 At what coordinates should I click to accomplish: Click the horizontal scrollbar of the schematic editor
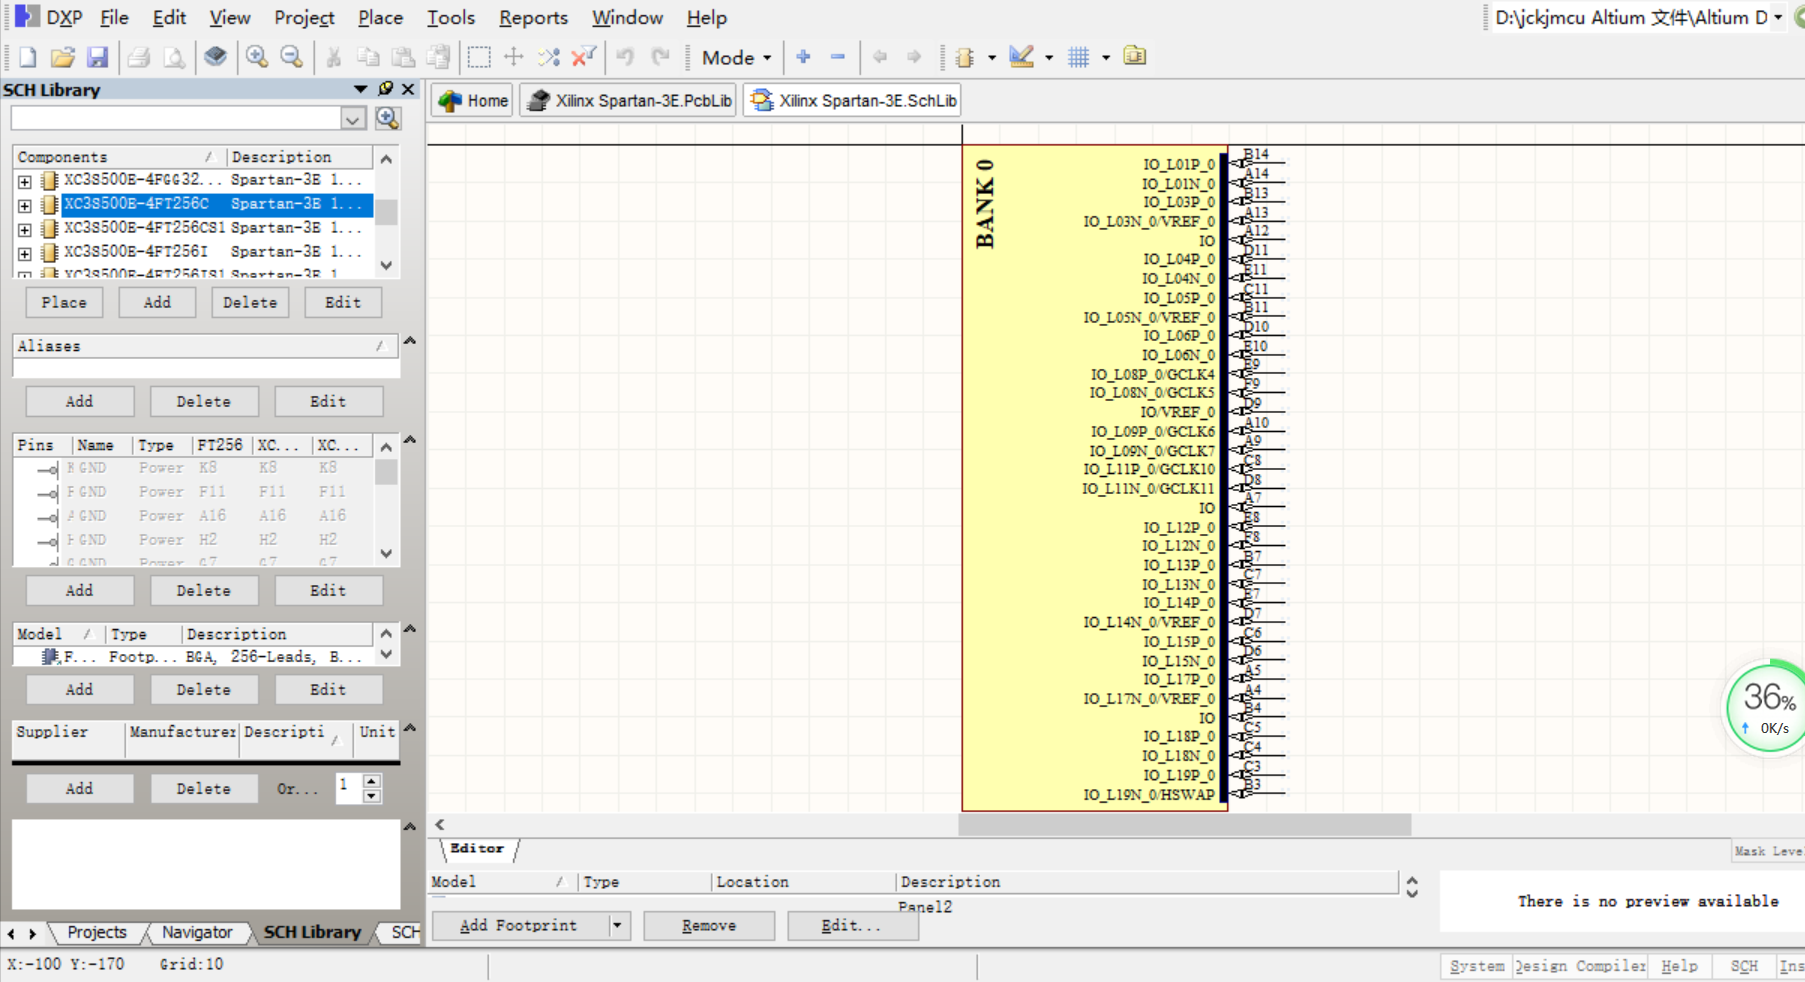[1185, 825]
